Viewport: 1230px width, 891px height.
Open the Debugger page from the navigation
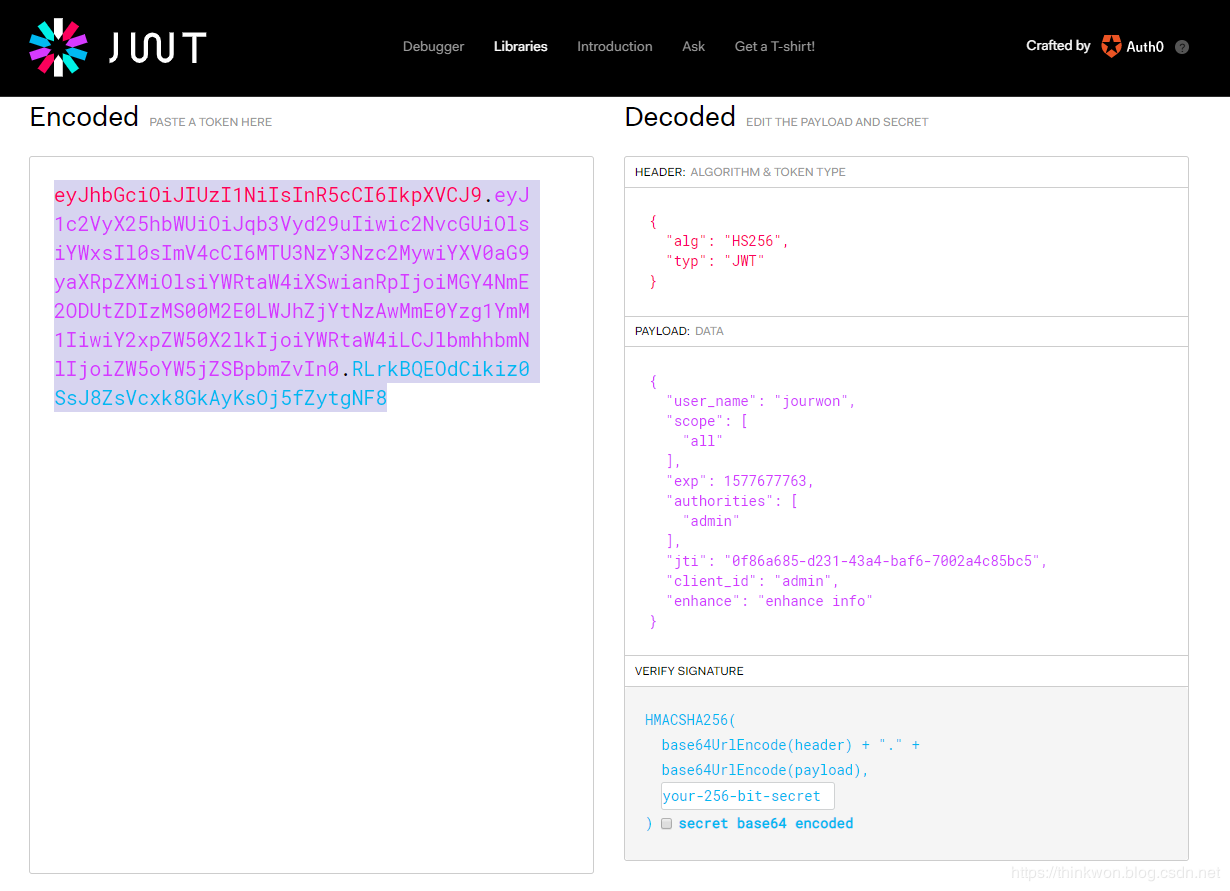click(x=433, y=46)
